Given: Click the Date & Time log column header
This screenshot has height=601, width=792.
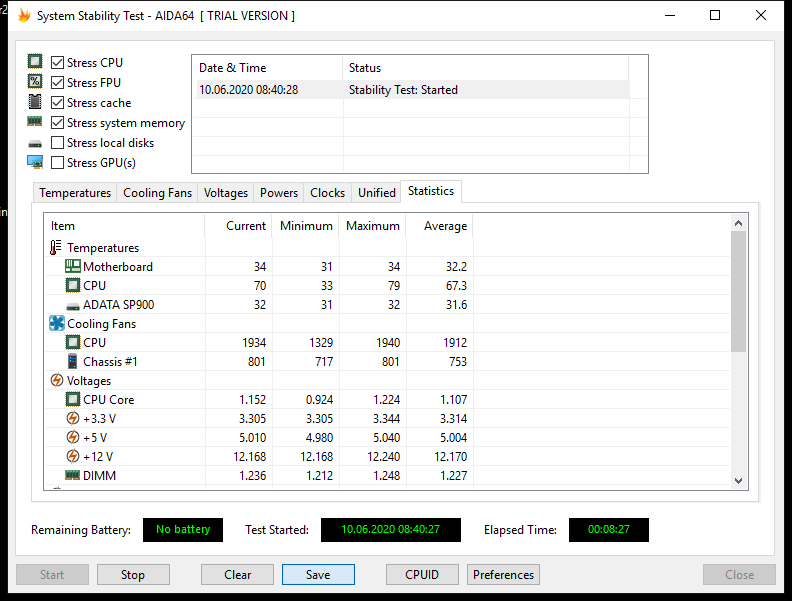Looking at the screenshot, I should click(268, 68).
